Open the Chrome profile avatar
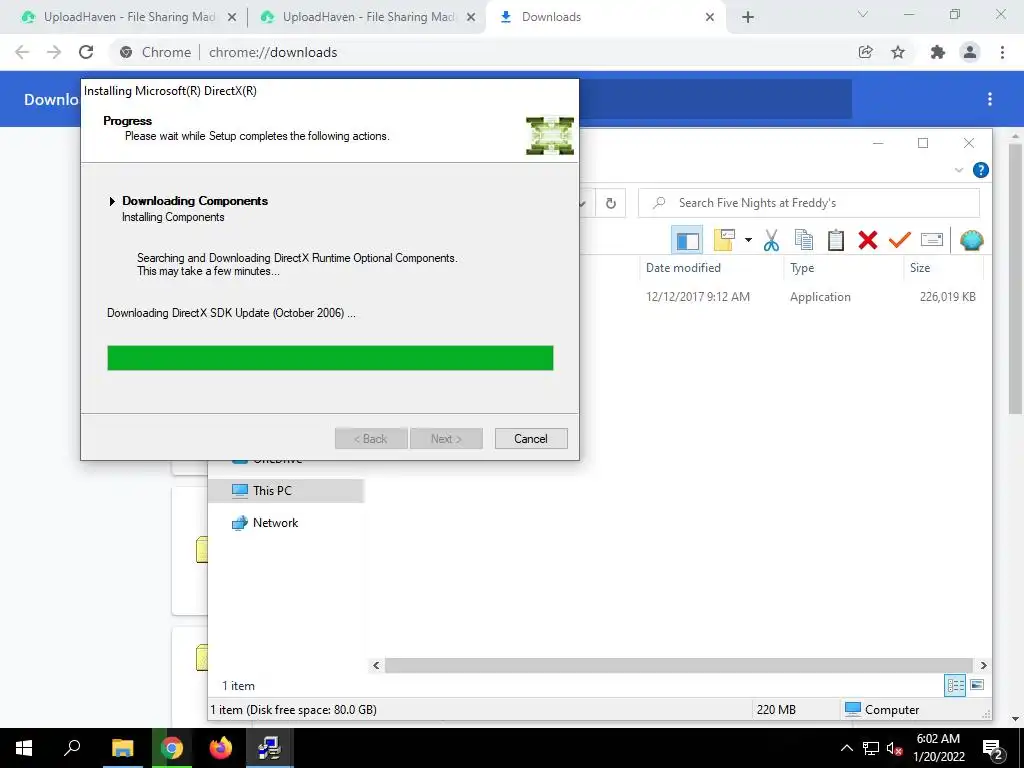The image size is (1024, 768). [x=970, y=52]
